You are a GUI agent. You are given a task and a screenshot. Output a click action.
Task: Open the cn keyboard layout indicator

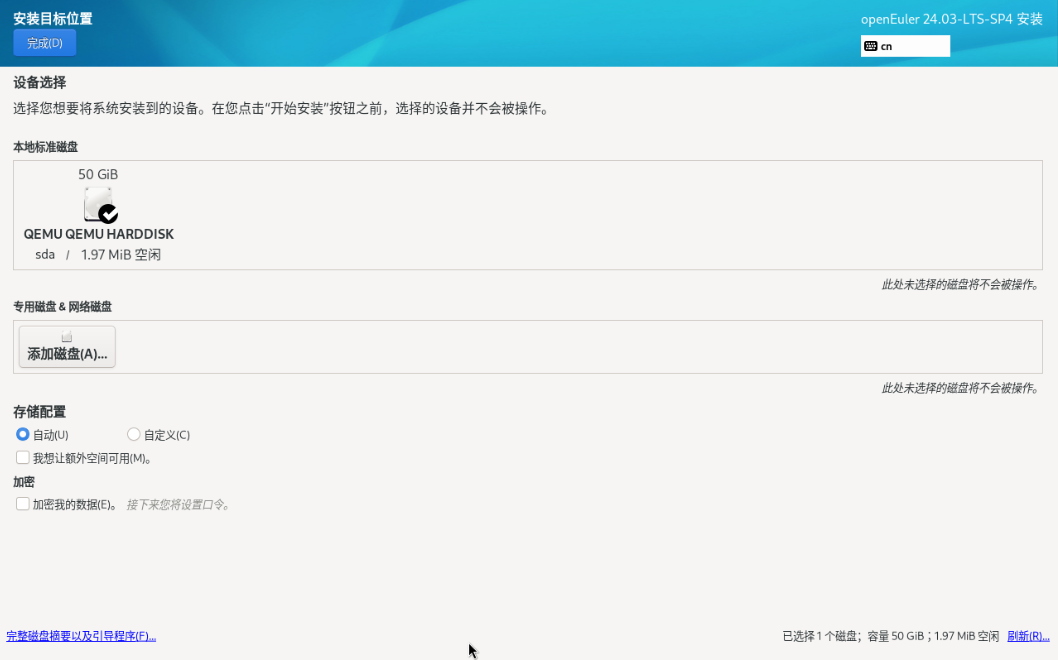tap(905, 46)
